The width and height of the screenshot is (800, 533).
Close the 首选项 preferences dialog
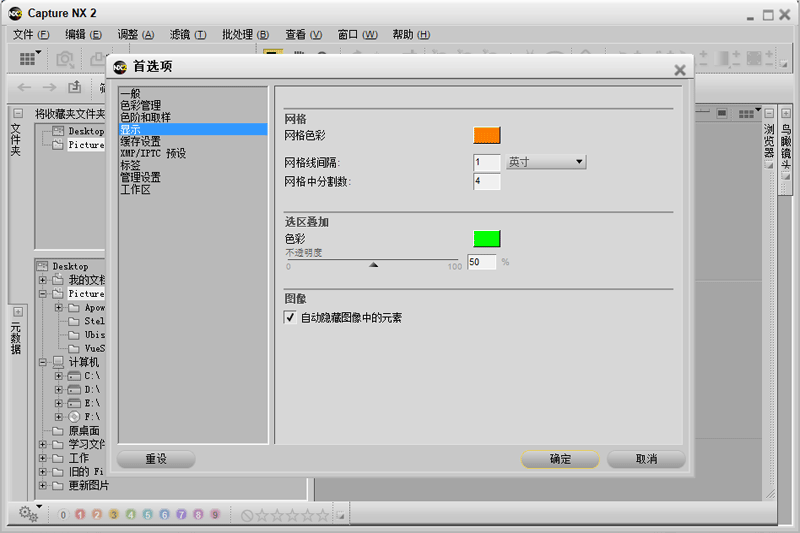click(680, 70)
